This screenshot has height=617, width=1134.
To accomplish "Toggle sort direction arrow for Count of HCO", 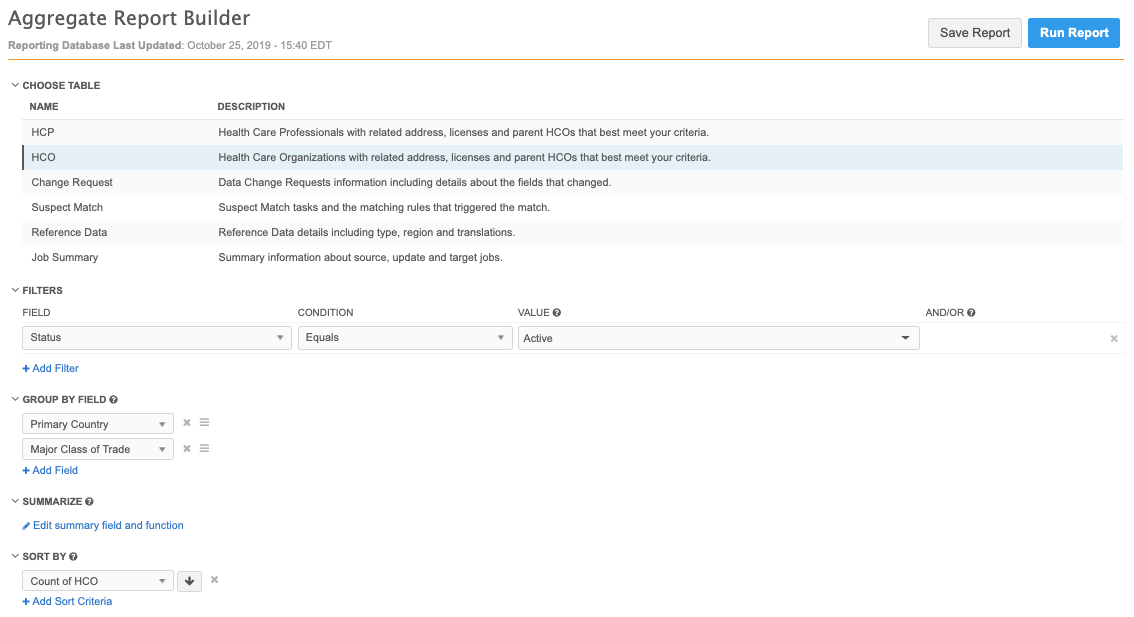I will (x=189, y=581).
